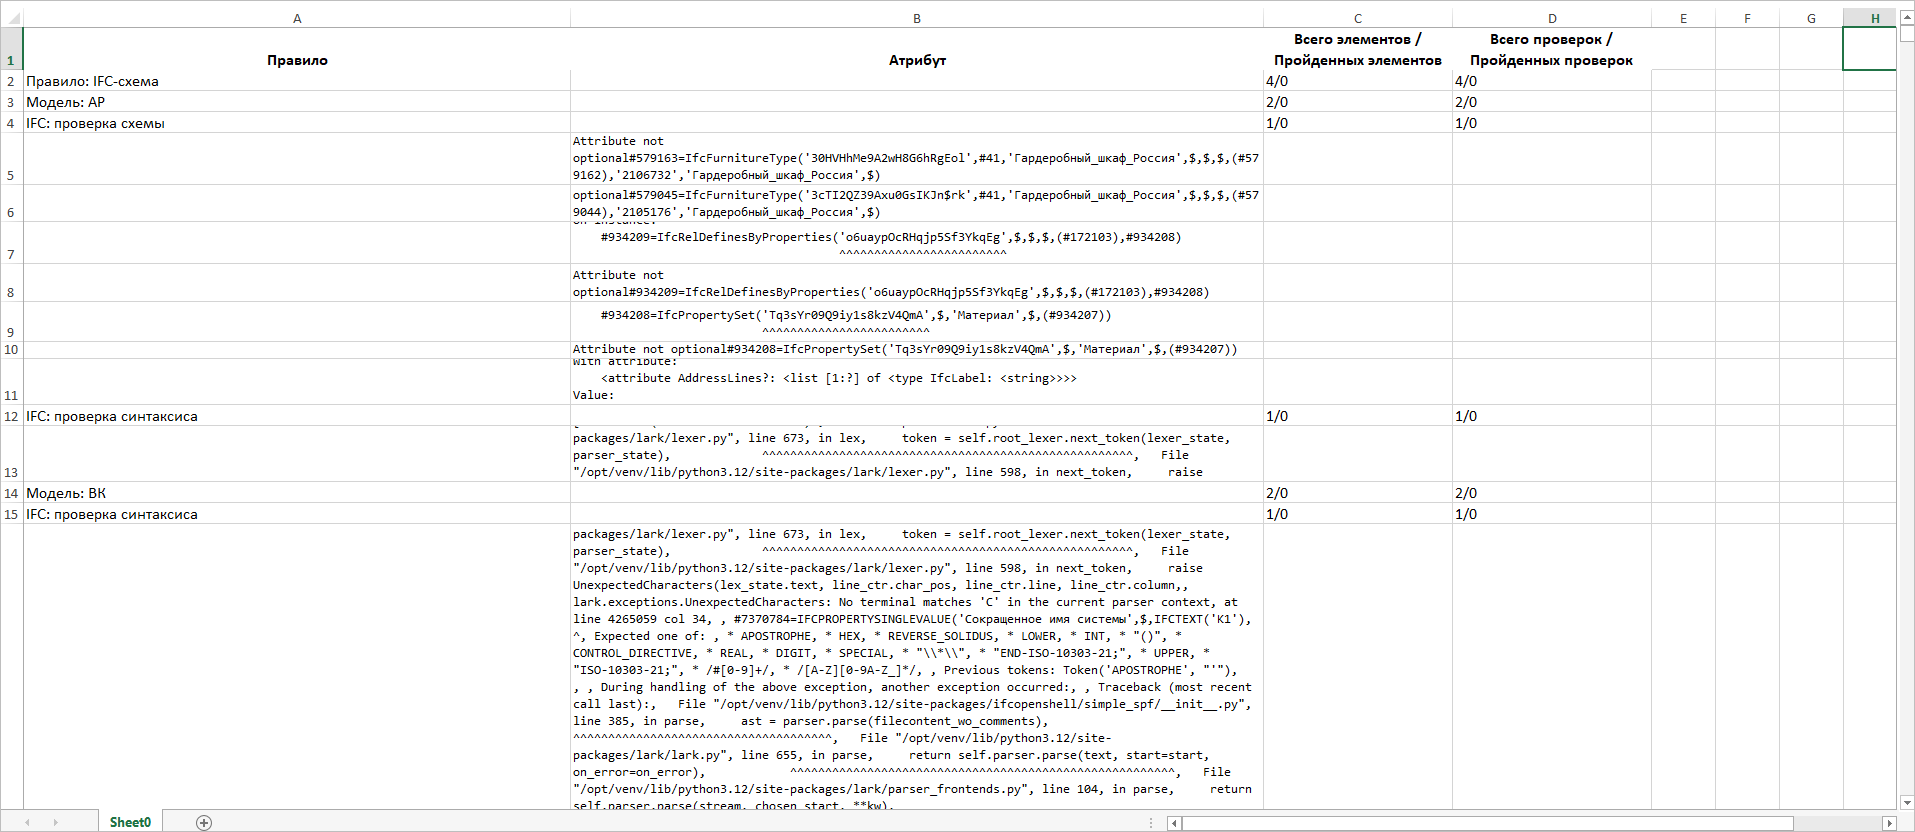Click cell 'Модель: ВК'
The image size is (1915, 832).
66,493
